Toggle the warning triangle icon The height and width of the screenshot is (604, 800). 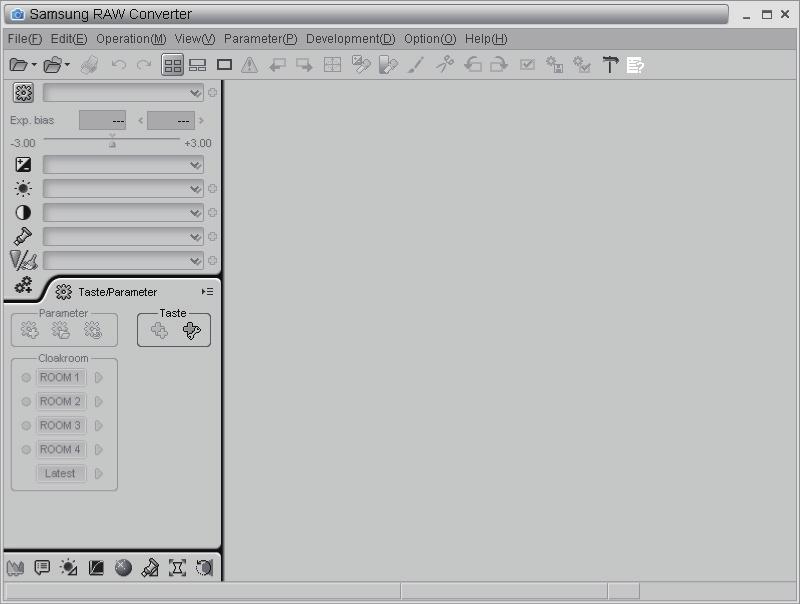point(249,65)
